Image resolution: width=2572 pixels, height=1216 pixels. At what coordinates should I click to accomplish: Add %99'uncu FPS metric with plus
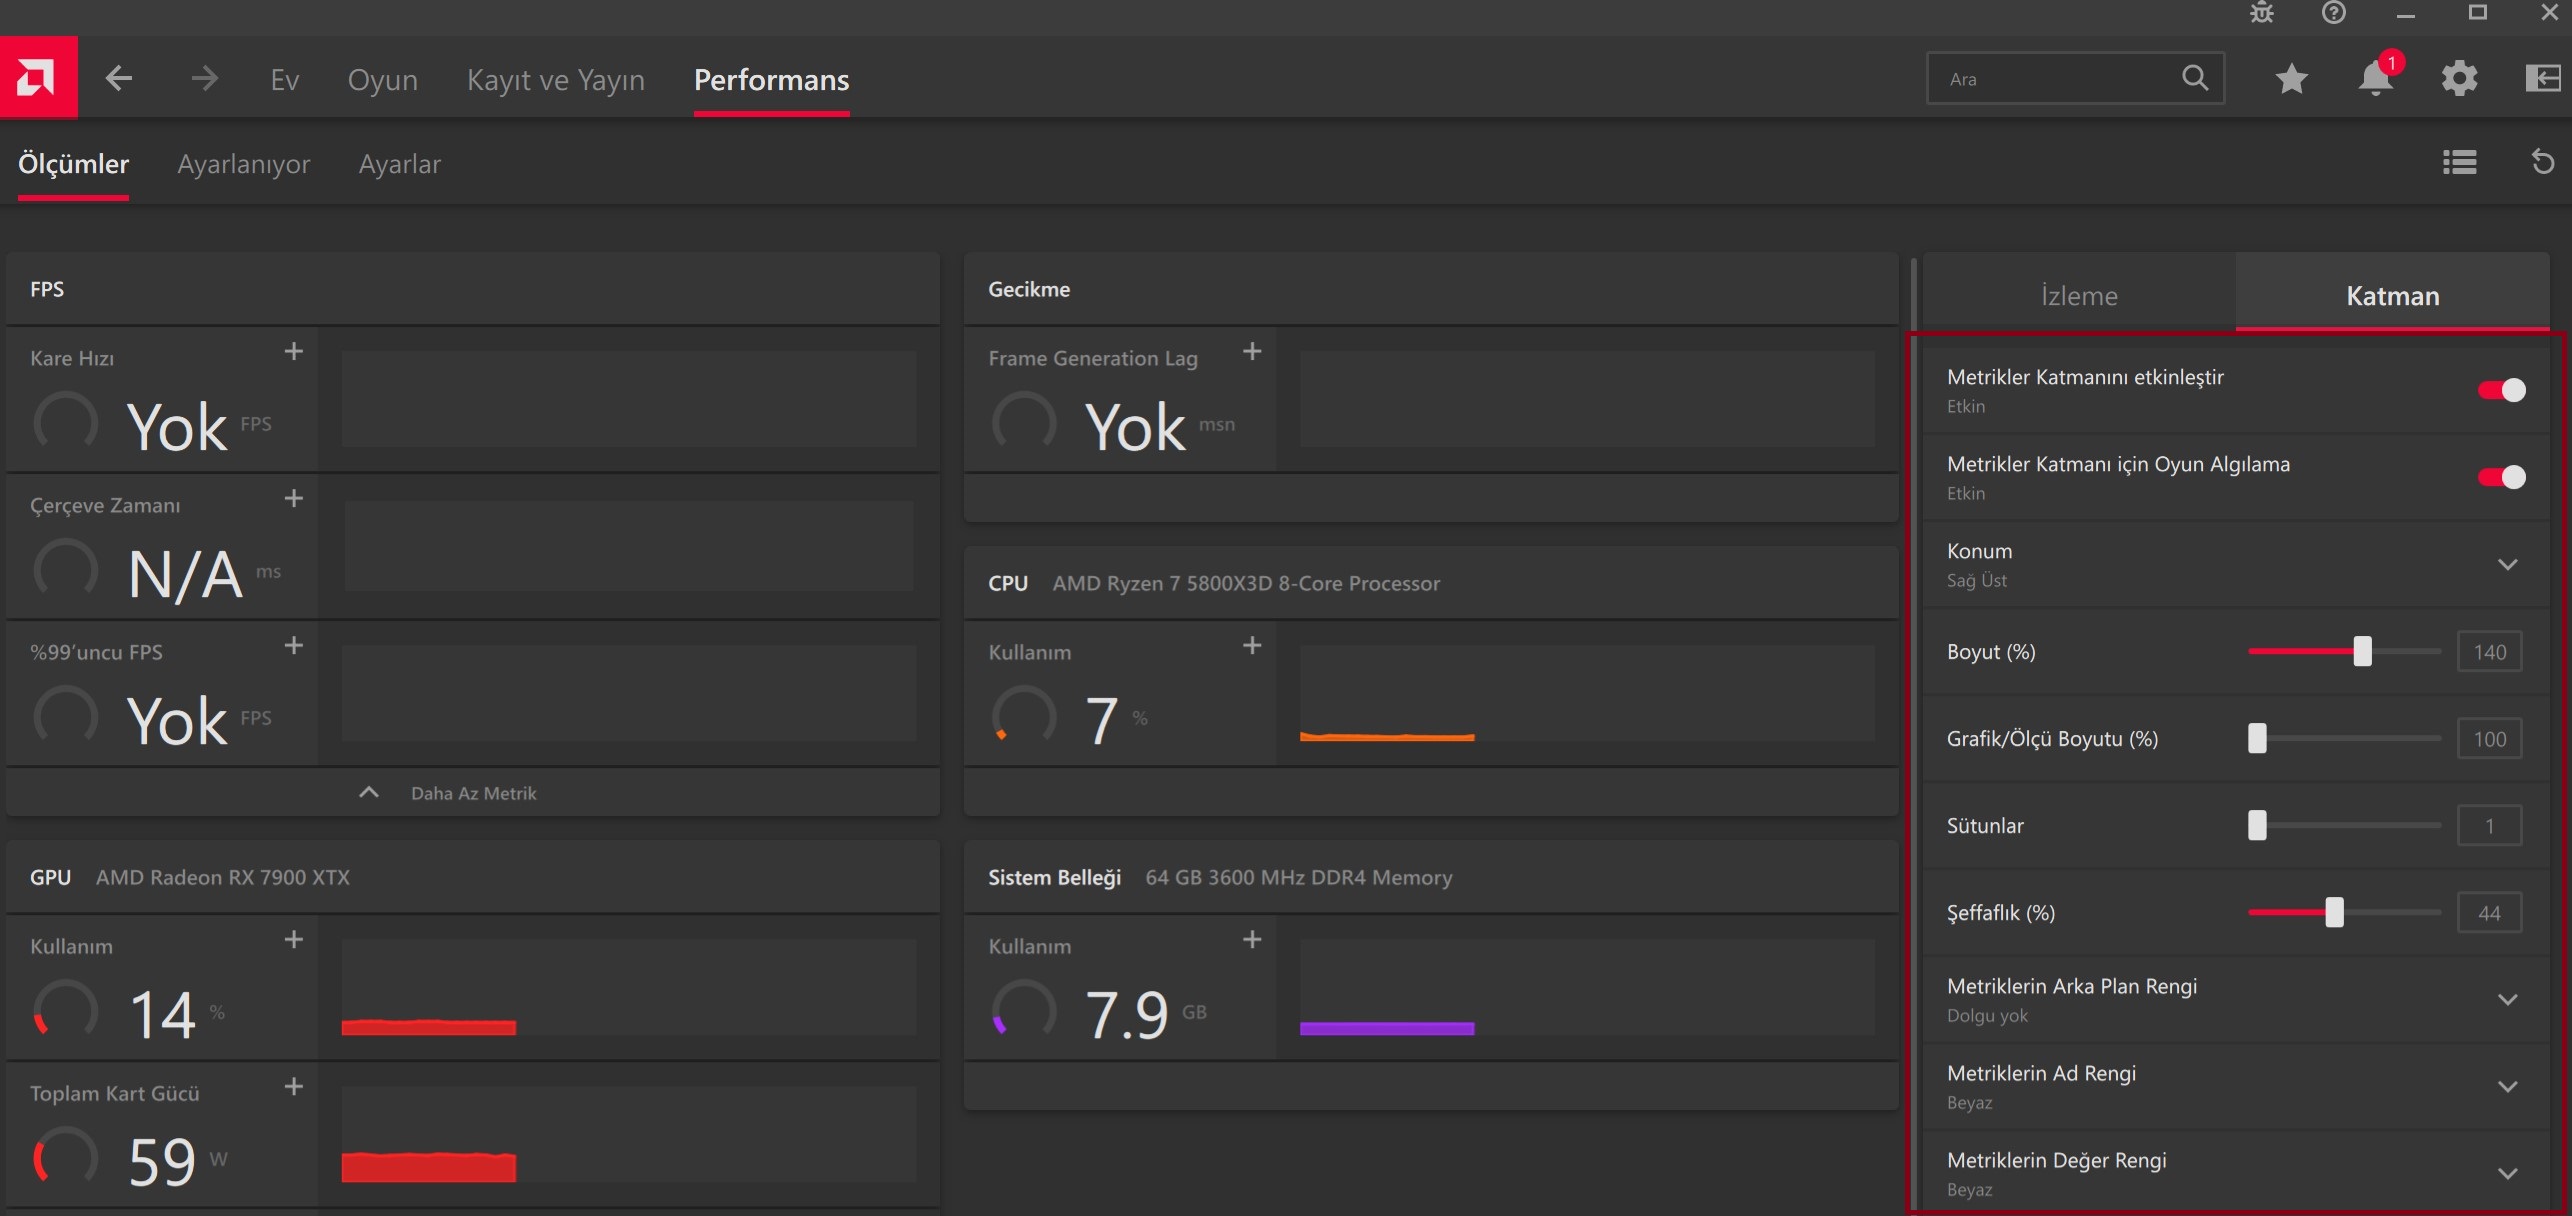[293, 645]
